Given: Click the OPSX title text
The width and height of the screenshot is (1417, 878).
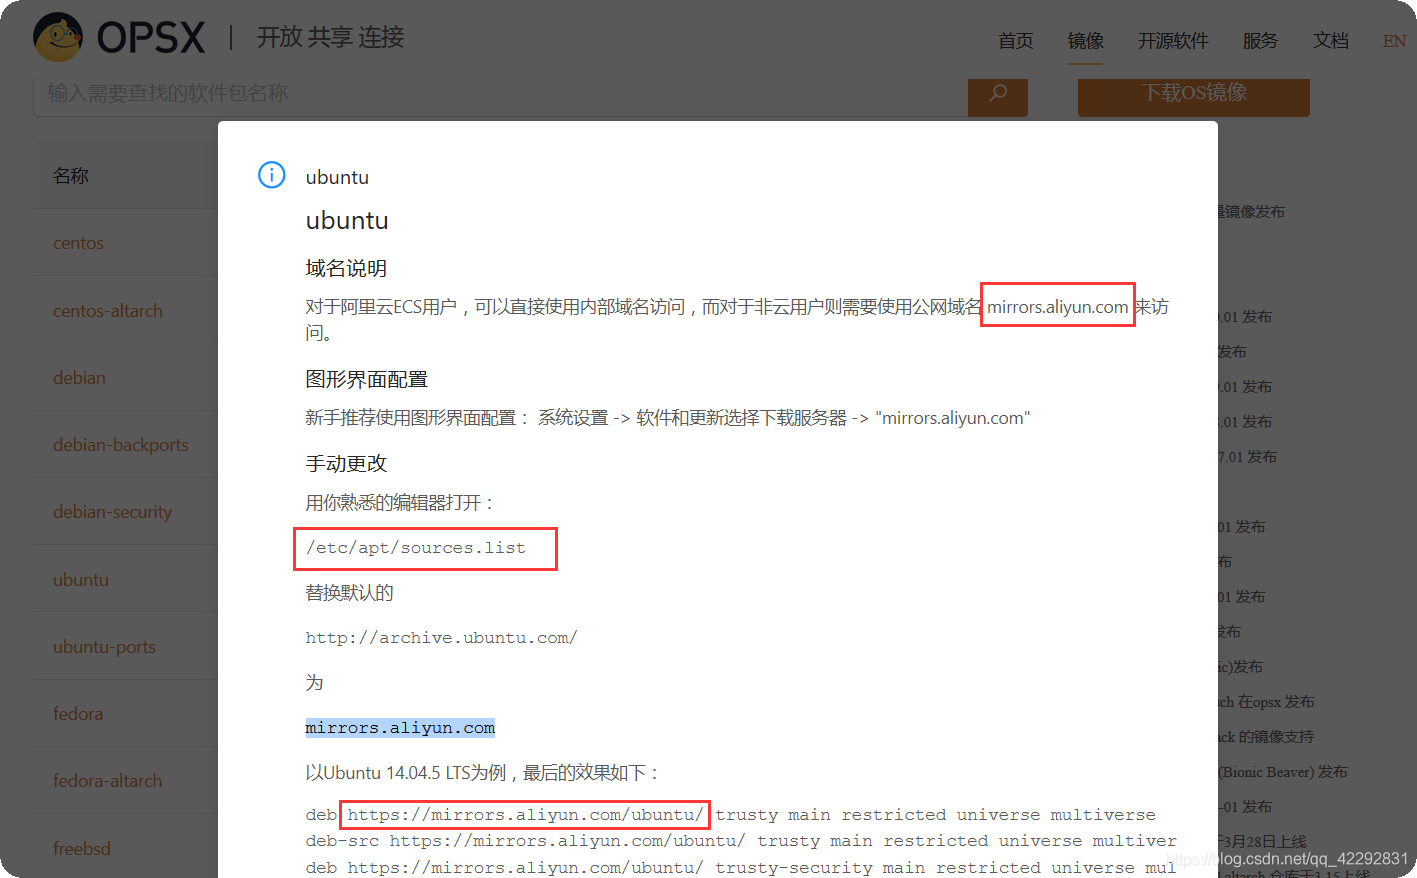Looking at the screenshot, I should tap(151, 39).
